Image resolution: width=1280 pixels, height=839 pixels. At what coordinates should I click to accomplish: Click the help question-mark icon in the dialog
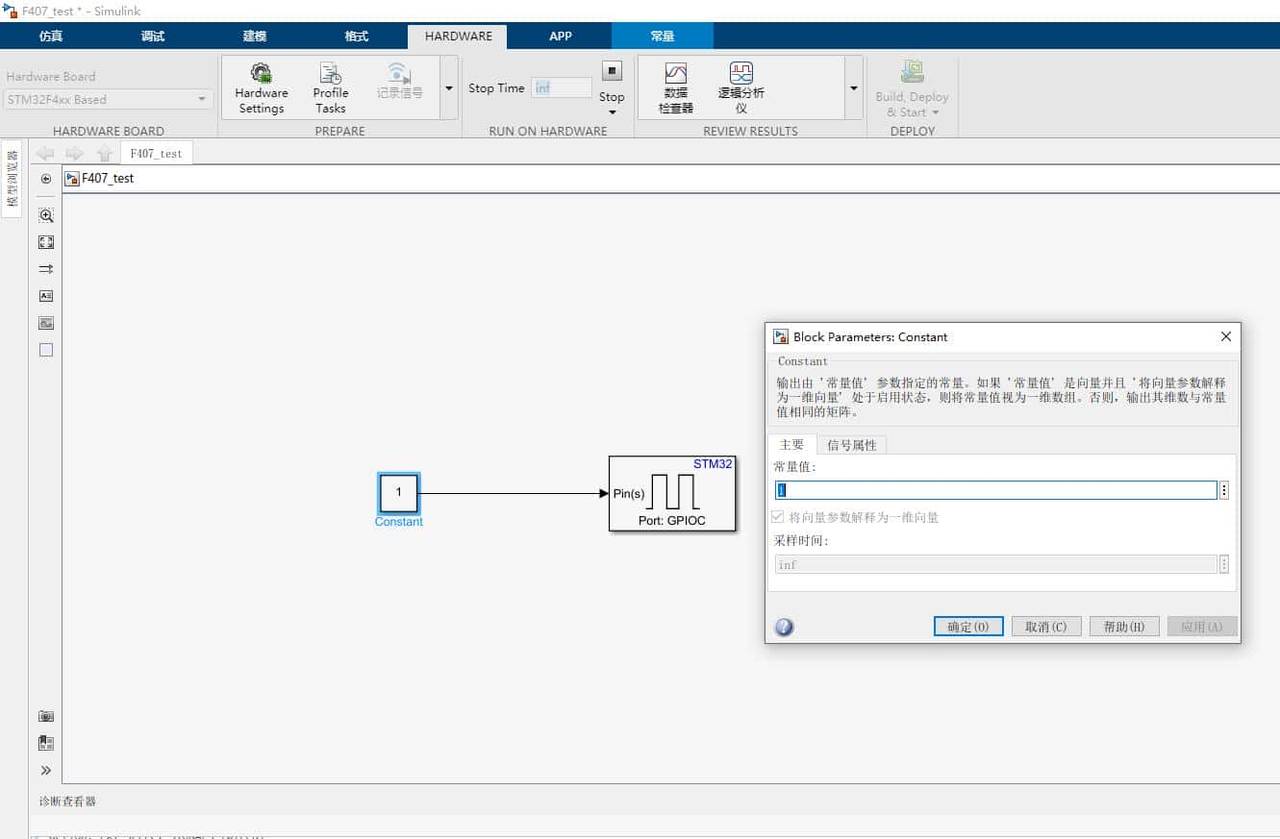tap(784, 627)
